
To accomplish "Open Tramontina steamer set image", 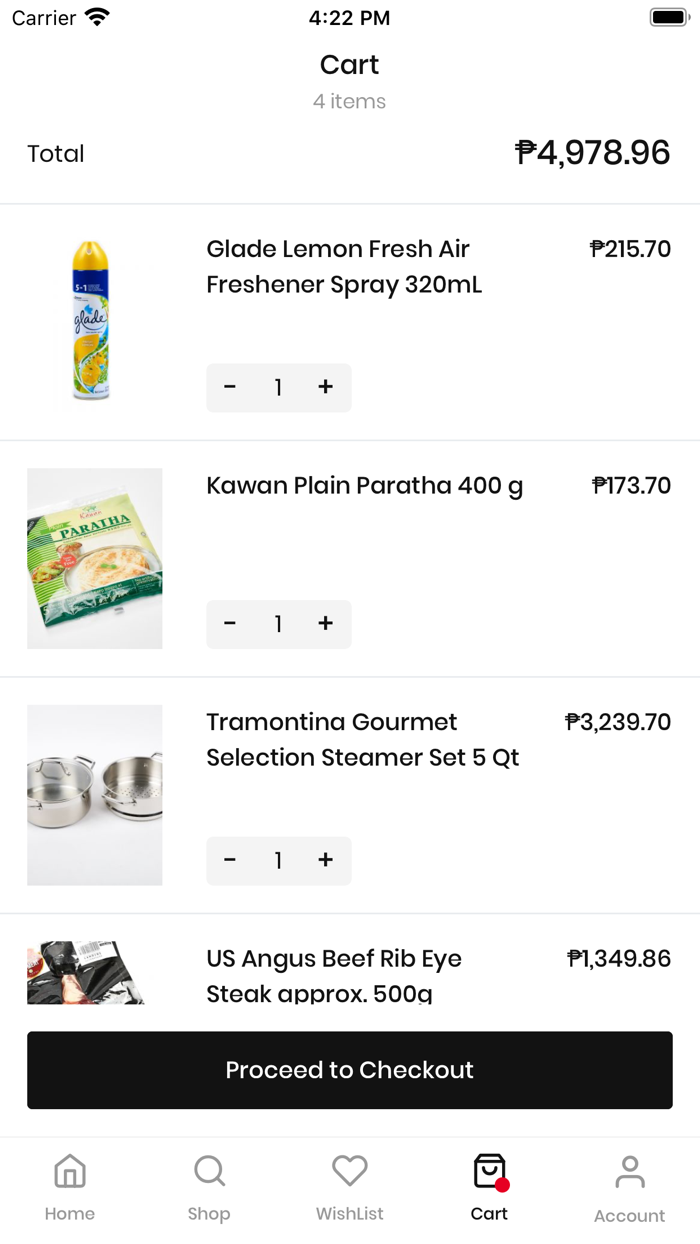I will pyautogui.click(x=94, y=795).
